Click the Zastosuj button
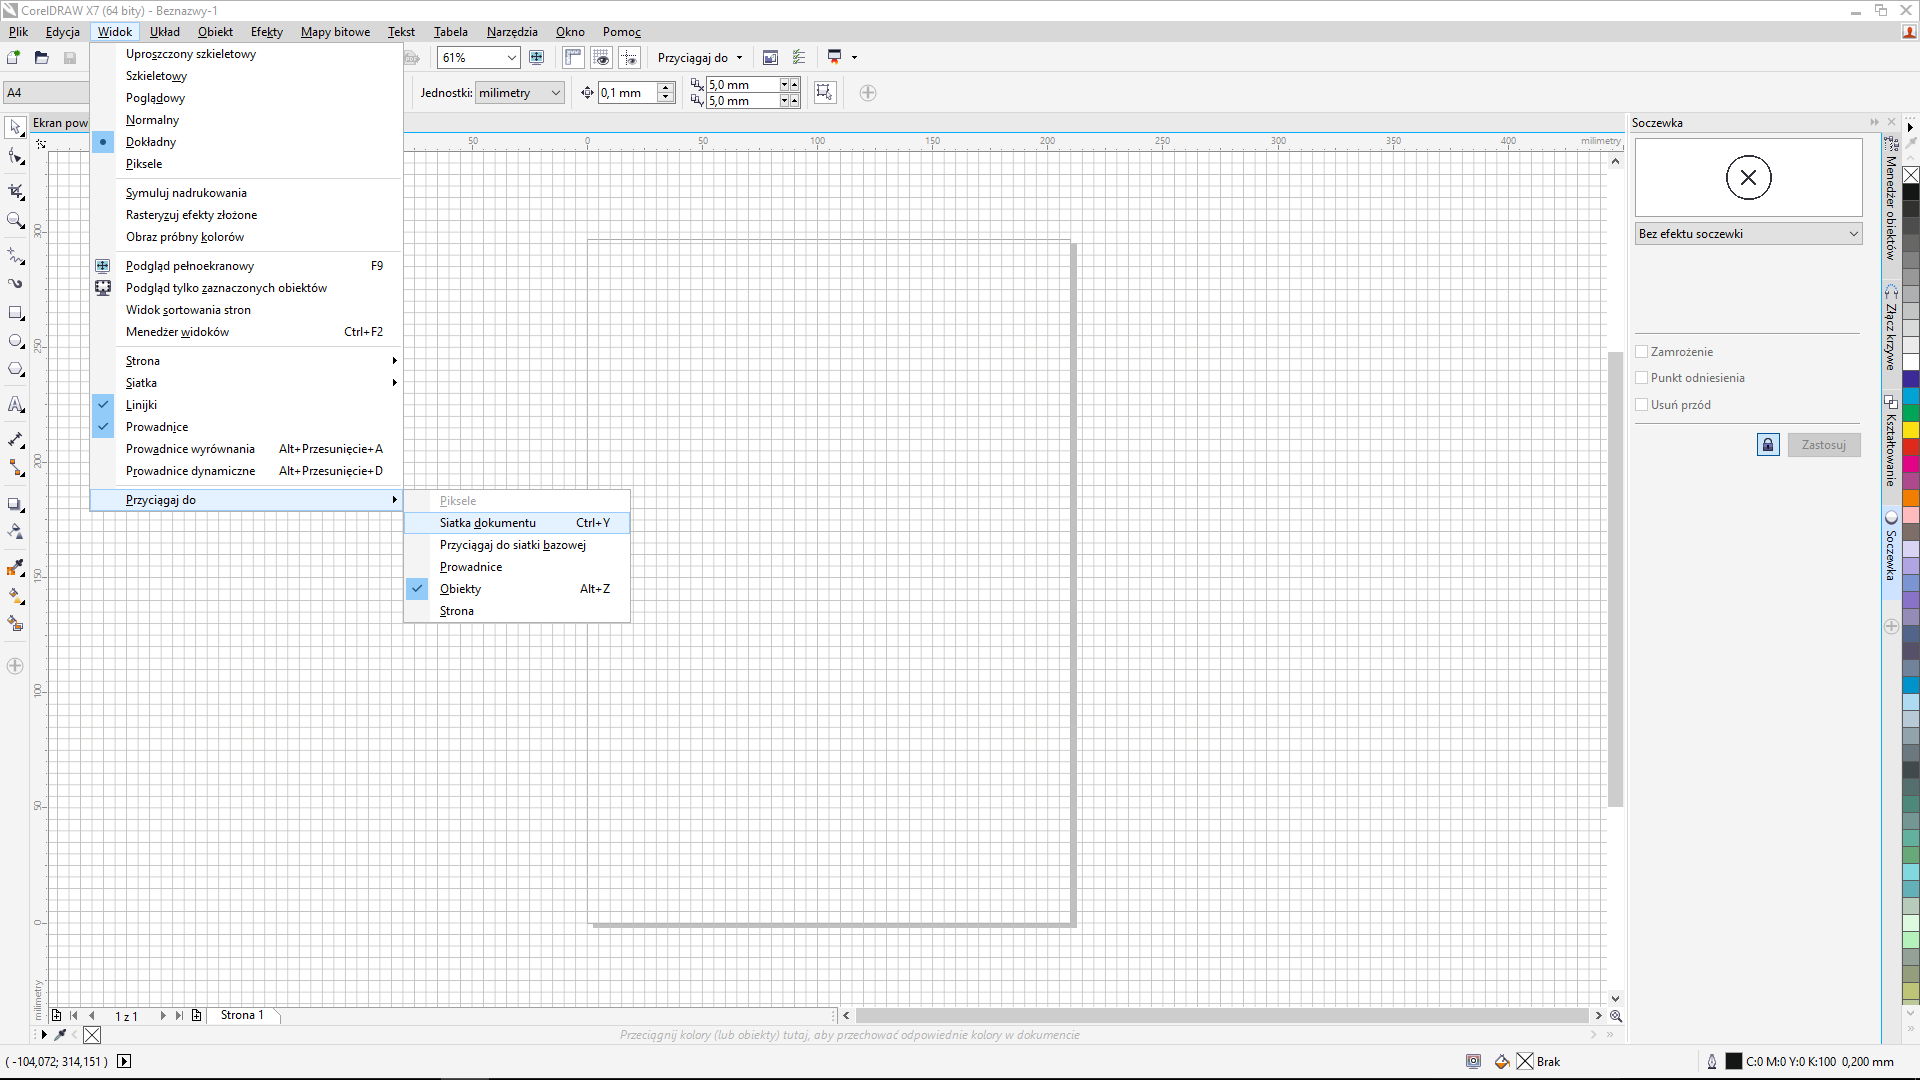This screenshot has height=1080, width=1920. pyautogui.click(x=1823, y=445)
